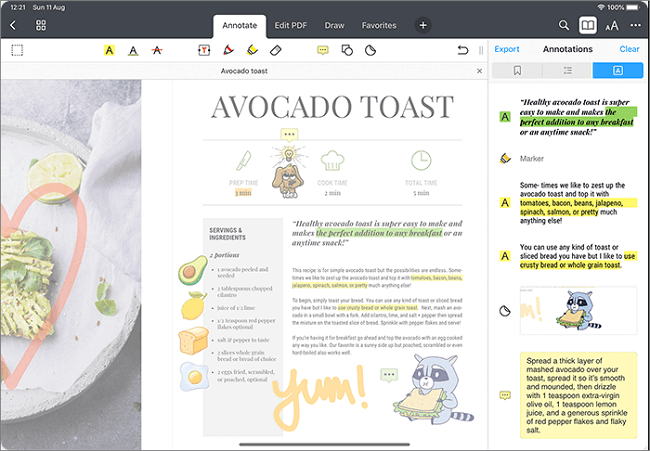
Task: Switch to the Edit PDF tab
Action: pyautogui.click(x=296, y=25)
